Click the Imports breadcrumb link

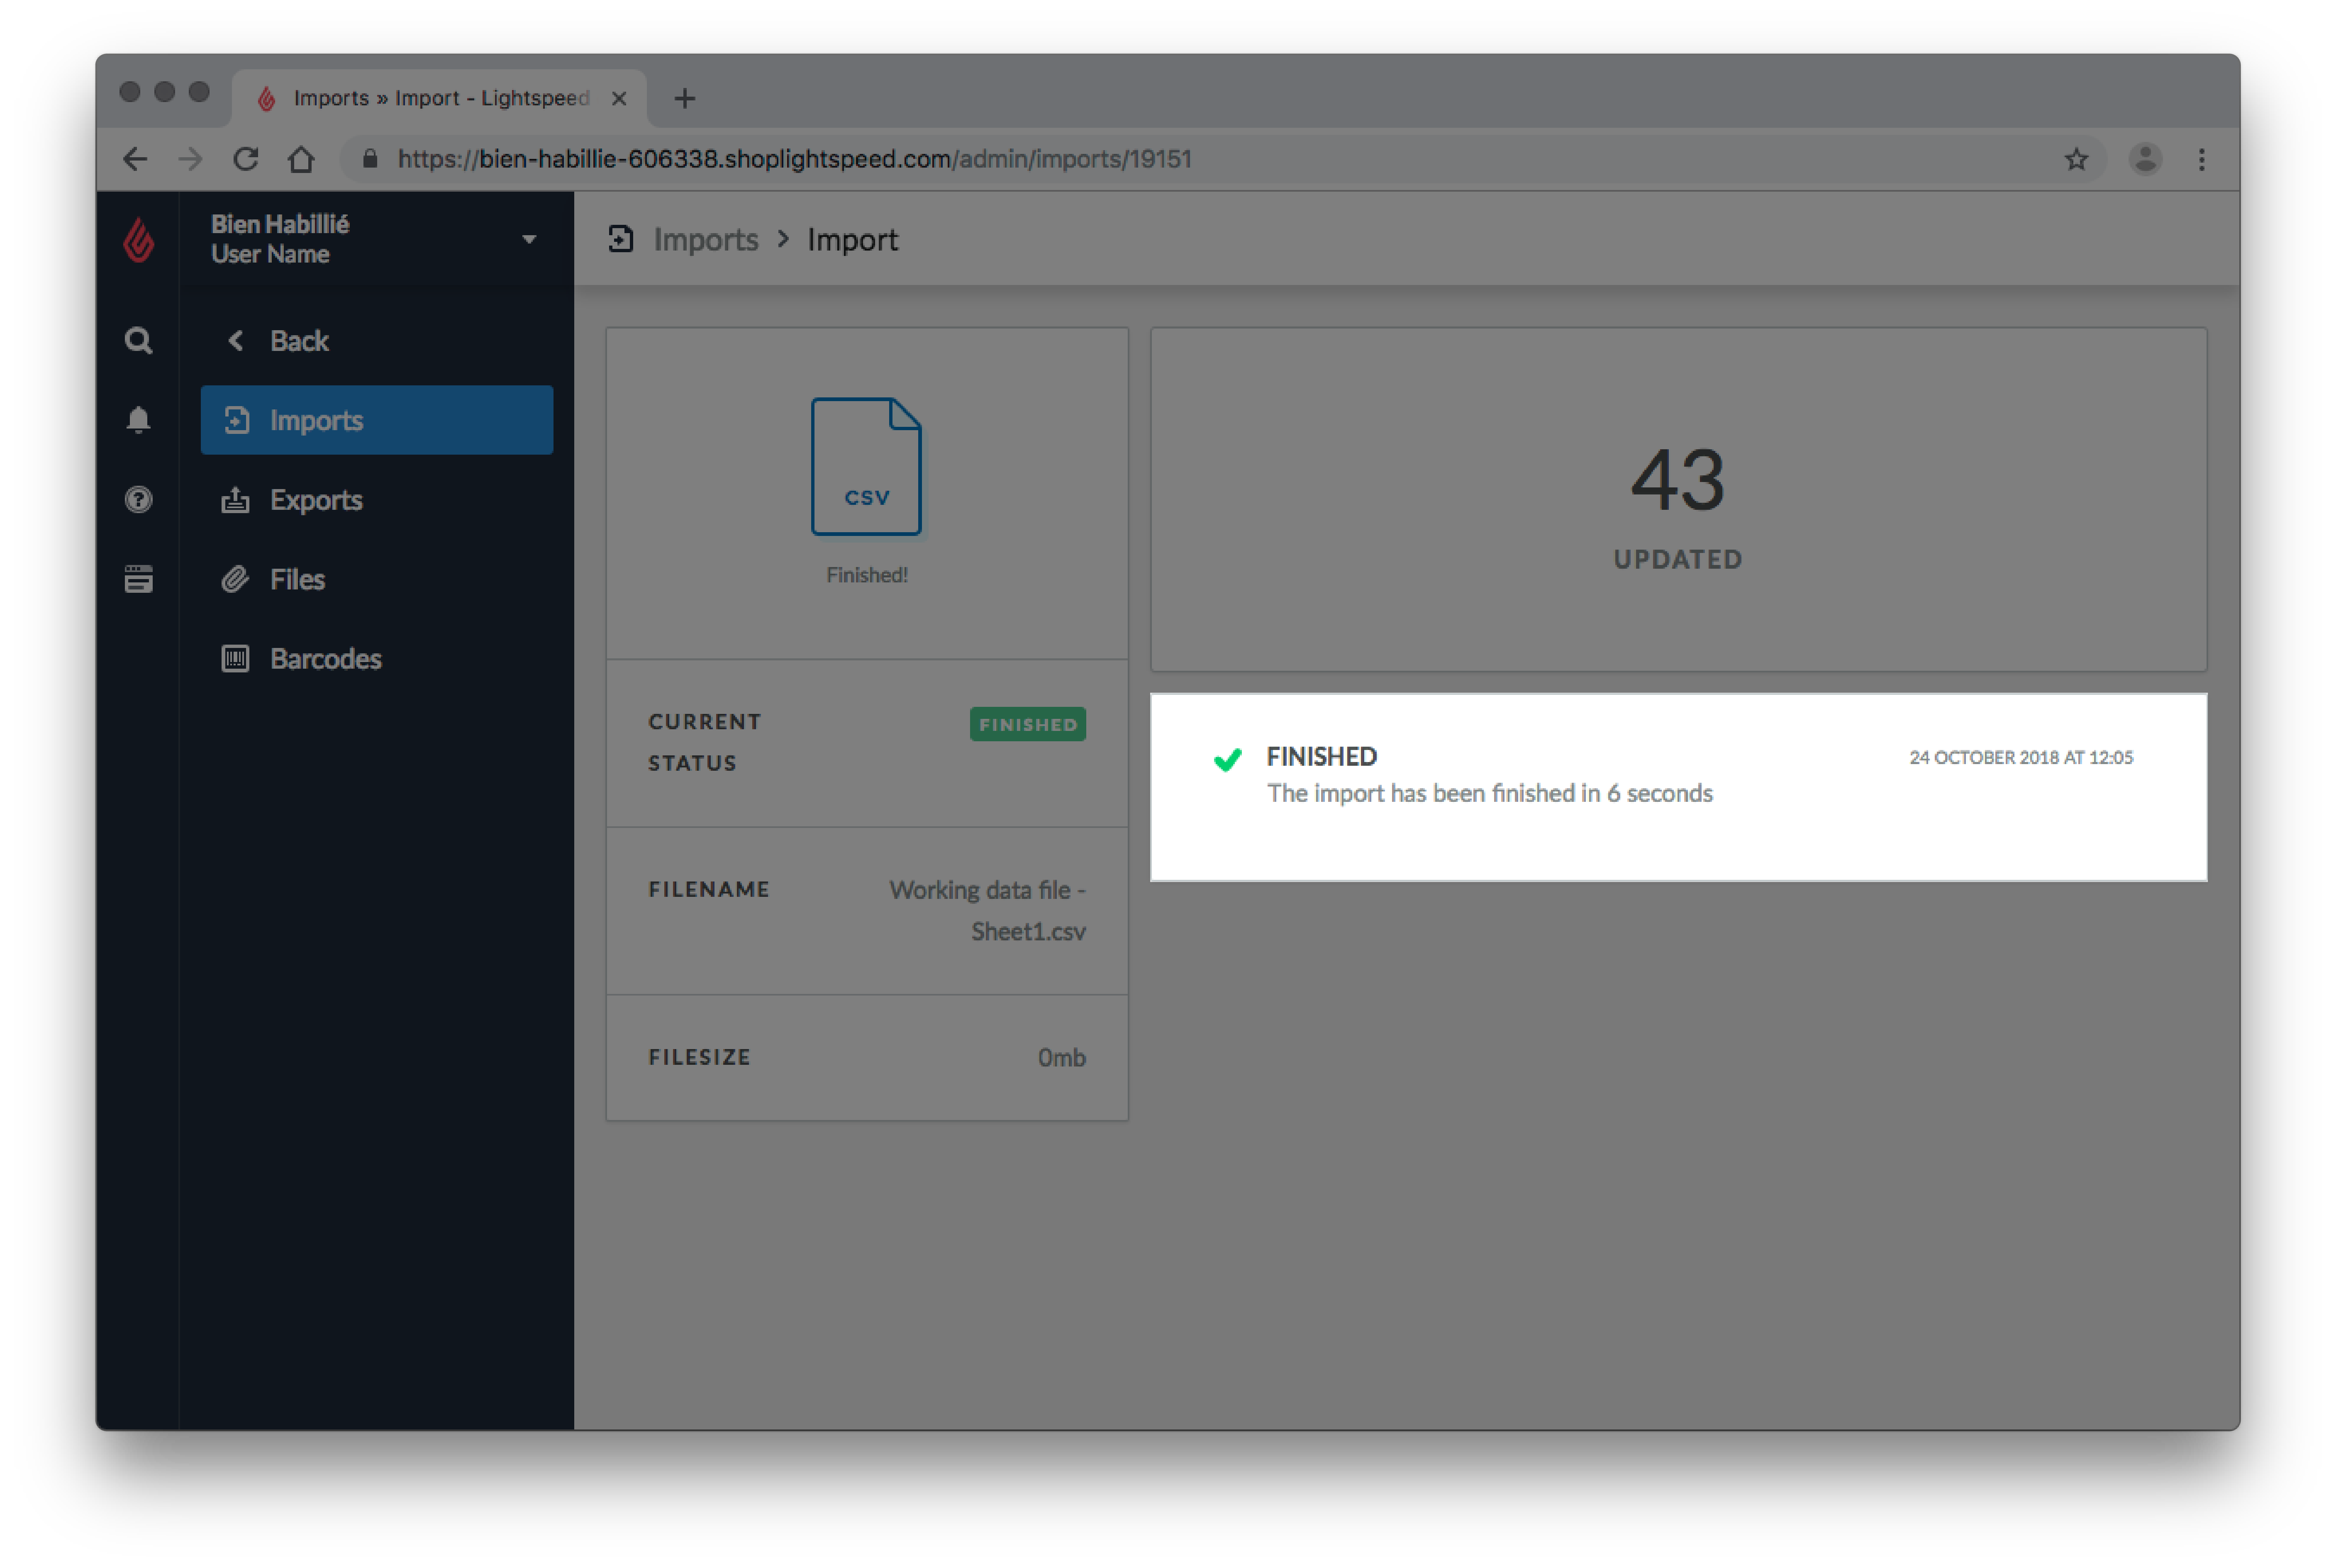click(706, 240)
